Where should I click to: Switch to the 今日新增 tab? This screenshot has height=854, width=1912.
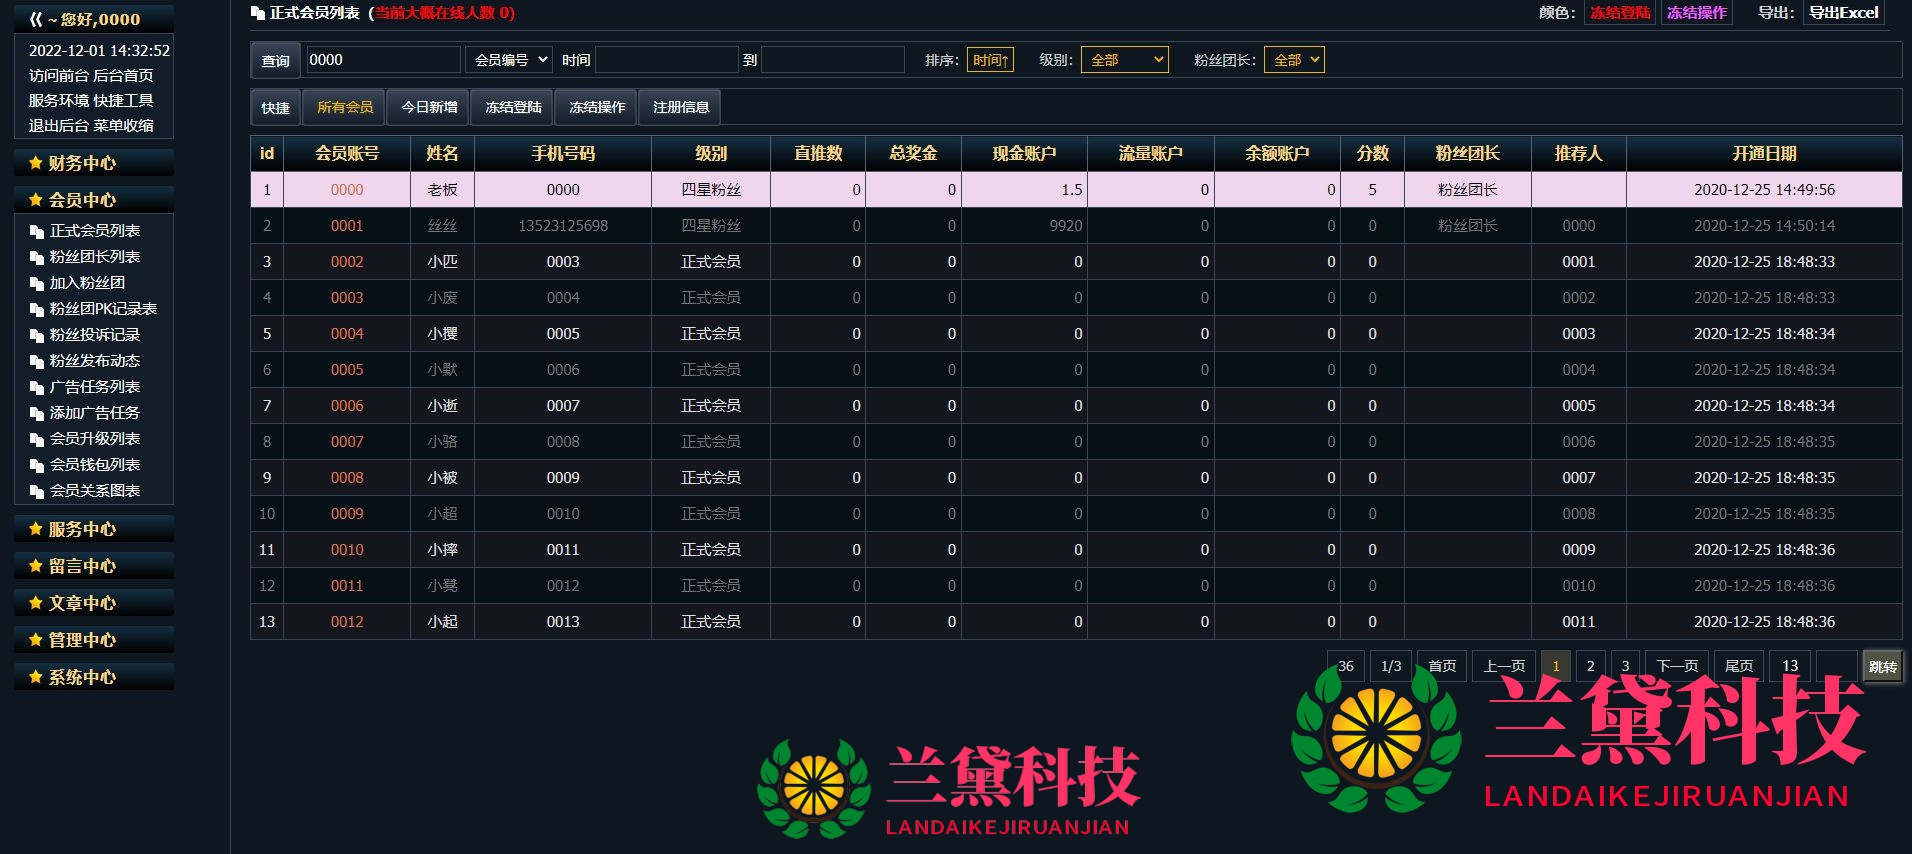click(429, 107)
